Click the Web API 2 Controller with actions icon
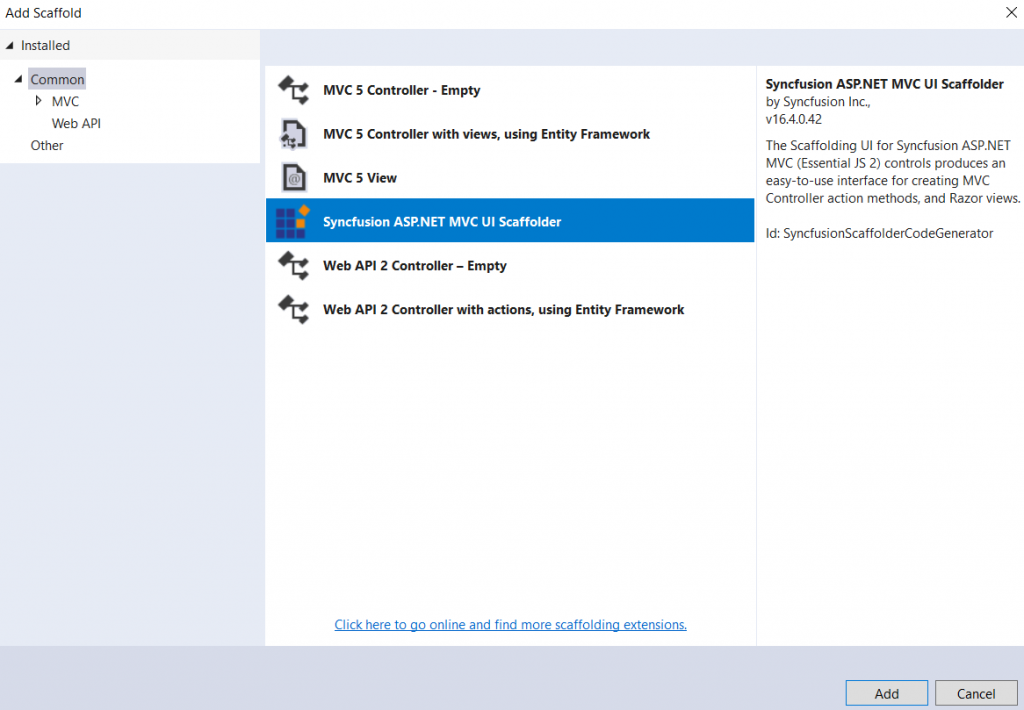Image resolution: width=1024 pixels, height=710 pixels. [x=294, y=310]
